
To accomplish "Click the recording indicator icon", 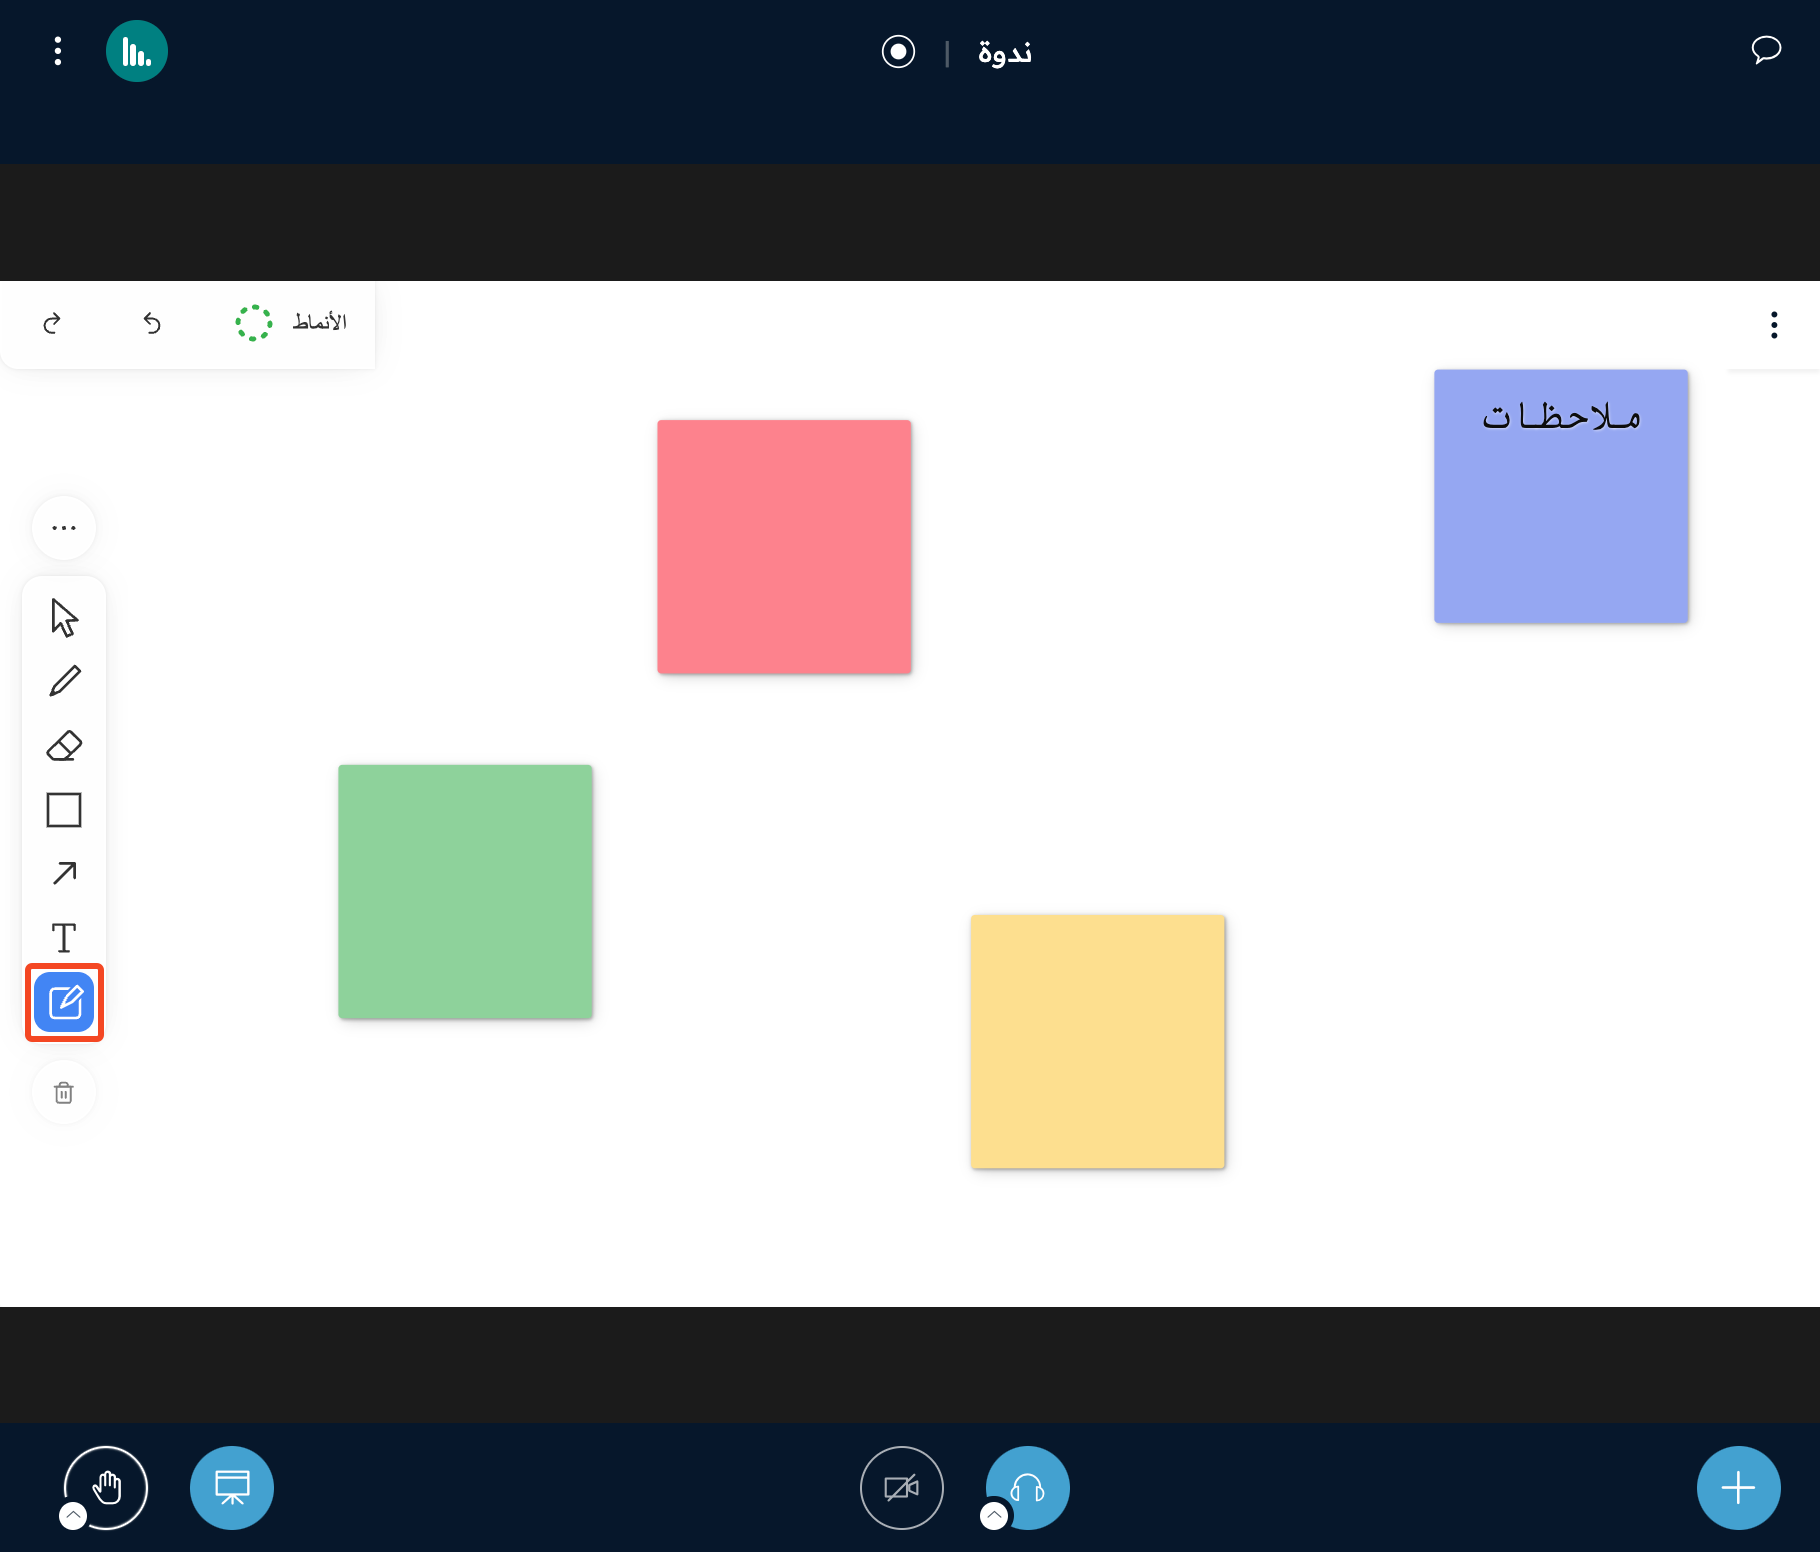I will 898,51.
